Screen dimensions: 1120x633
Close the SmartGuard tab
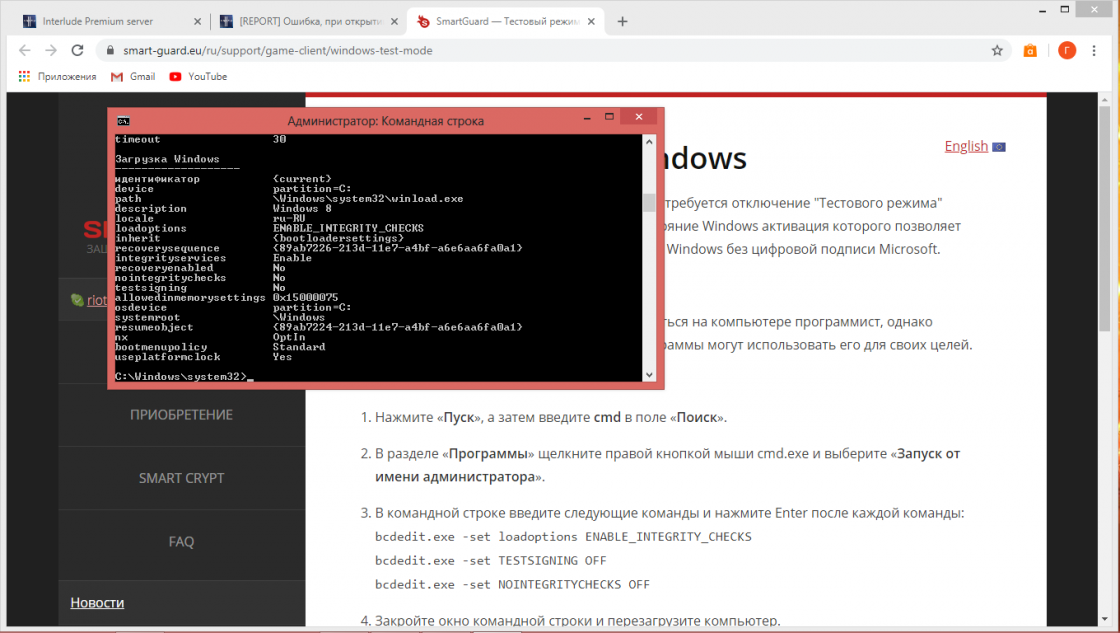pyautogui.click(x=592, y=21)
